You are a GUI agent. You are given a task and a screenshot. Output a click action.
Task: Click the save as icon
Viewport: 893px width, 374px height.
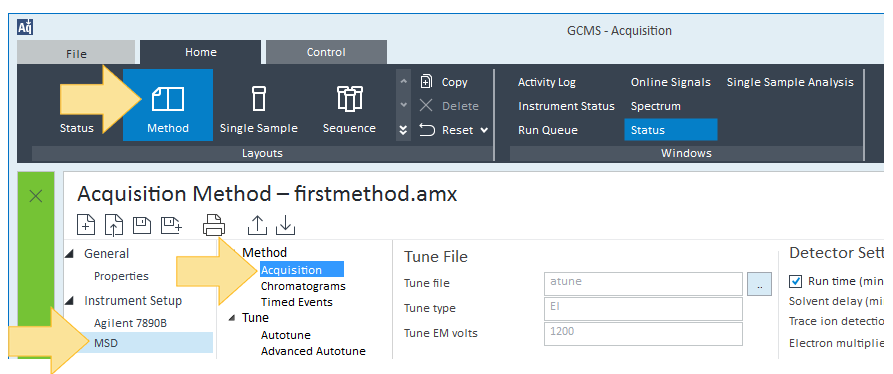click(171, 225)
